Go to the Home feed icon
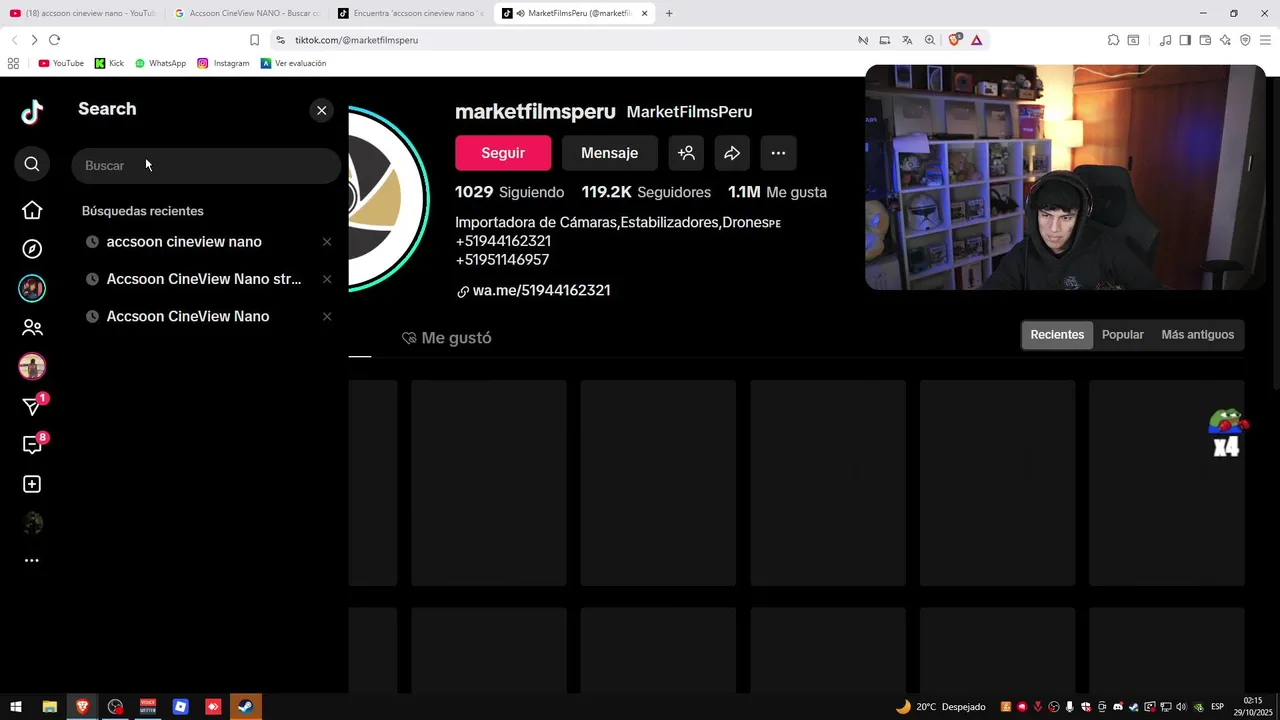Viewport: 1280px width, 720px height. [x=32, y=210]
